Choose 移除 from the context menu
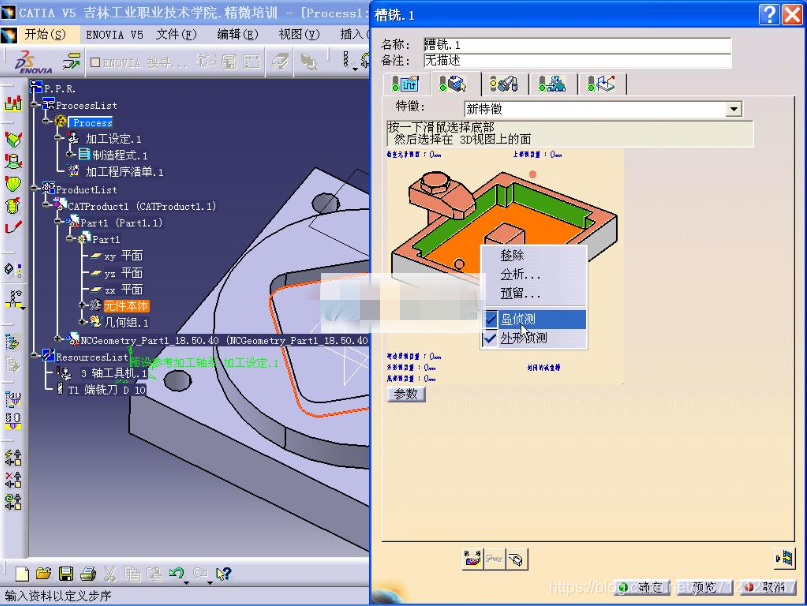Viewport: 807px width, 606px height. coord(533,255)
